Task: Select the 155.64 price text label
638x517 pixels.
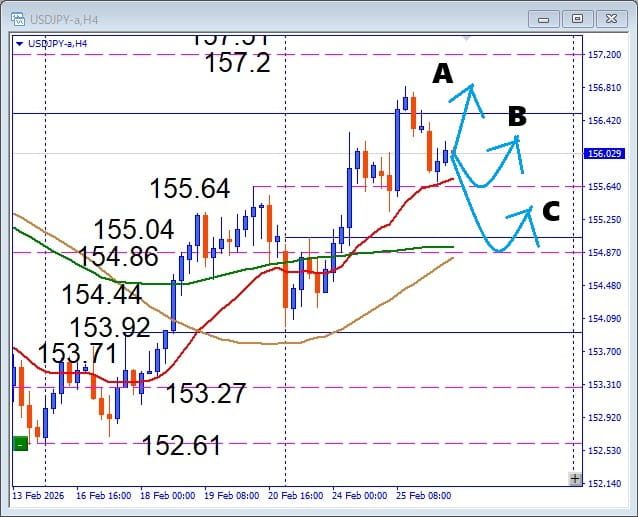Action: (x=190, y=189)
